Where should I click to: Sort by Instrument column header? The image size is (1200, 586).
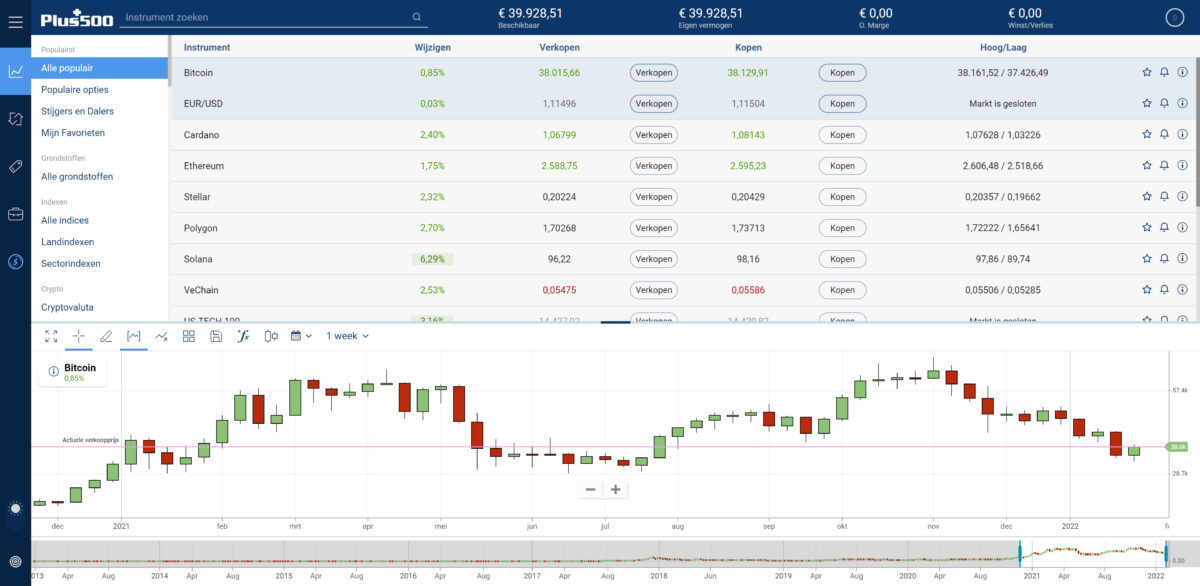tap(207, 47)
